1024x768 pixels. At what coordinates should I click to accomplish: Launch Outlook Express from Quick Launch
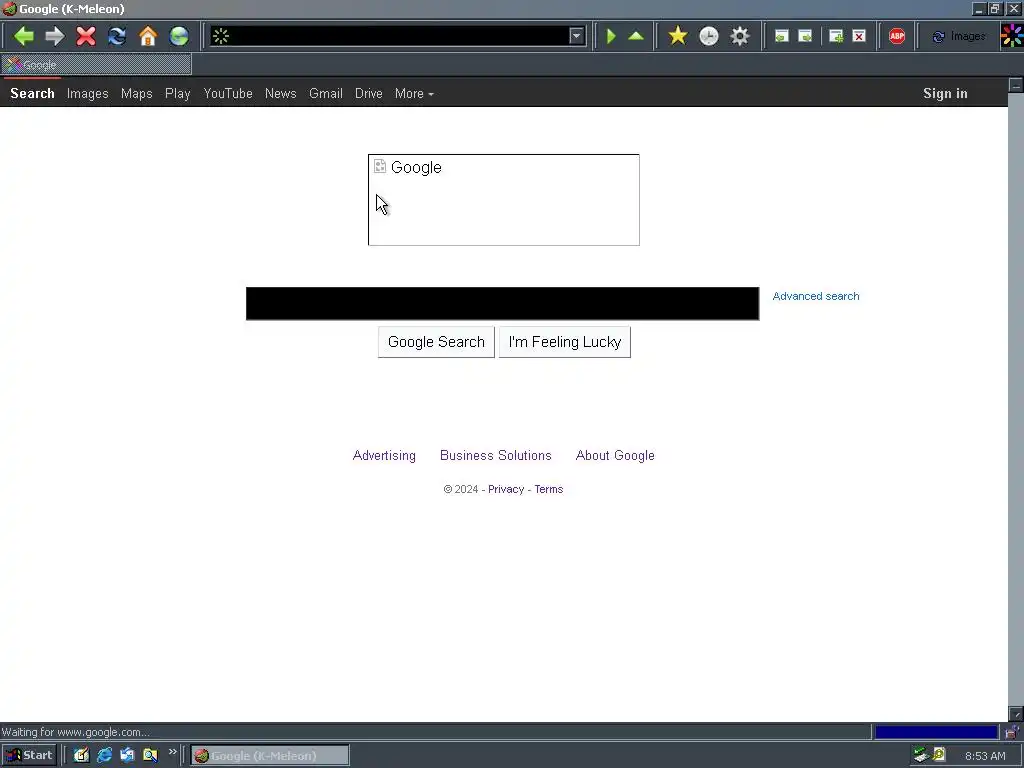pos(127,756)
